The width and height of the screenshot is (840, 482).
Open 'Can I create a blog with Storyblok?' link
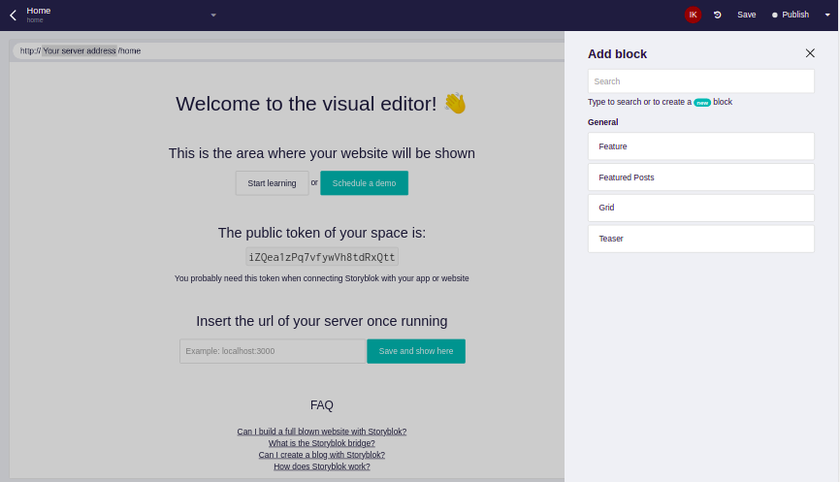pos(322,455)
